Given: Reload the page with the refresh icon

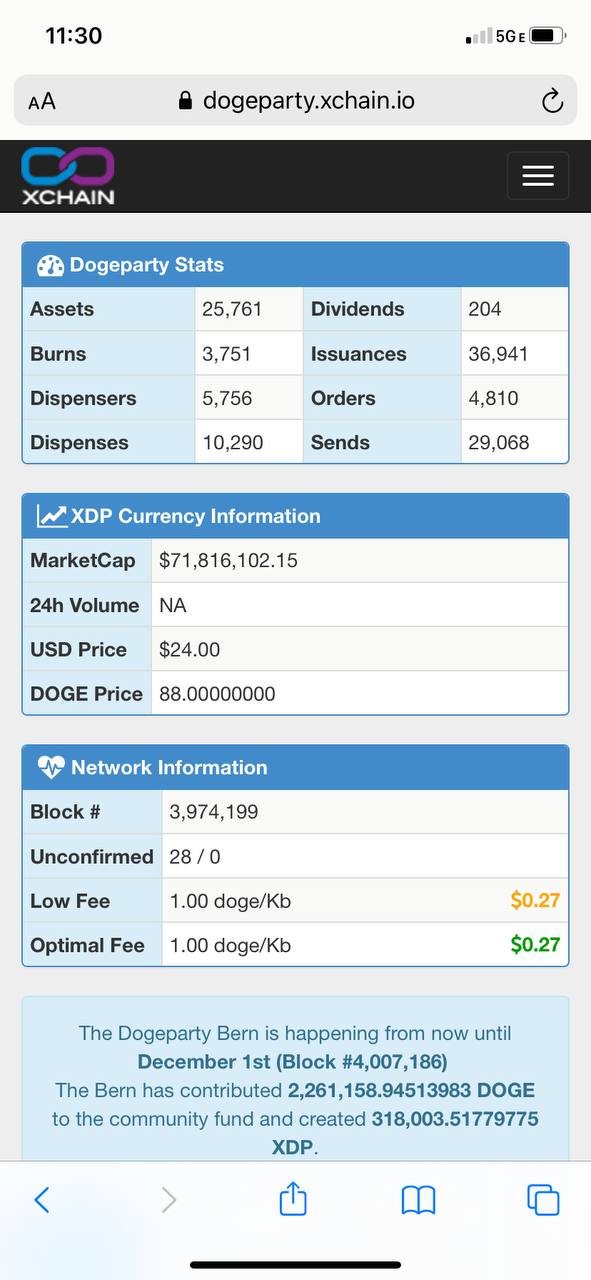Looking at the screenshot, I should click(552, 101).
